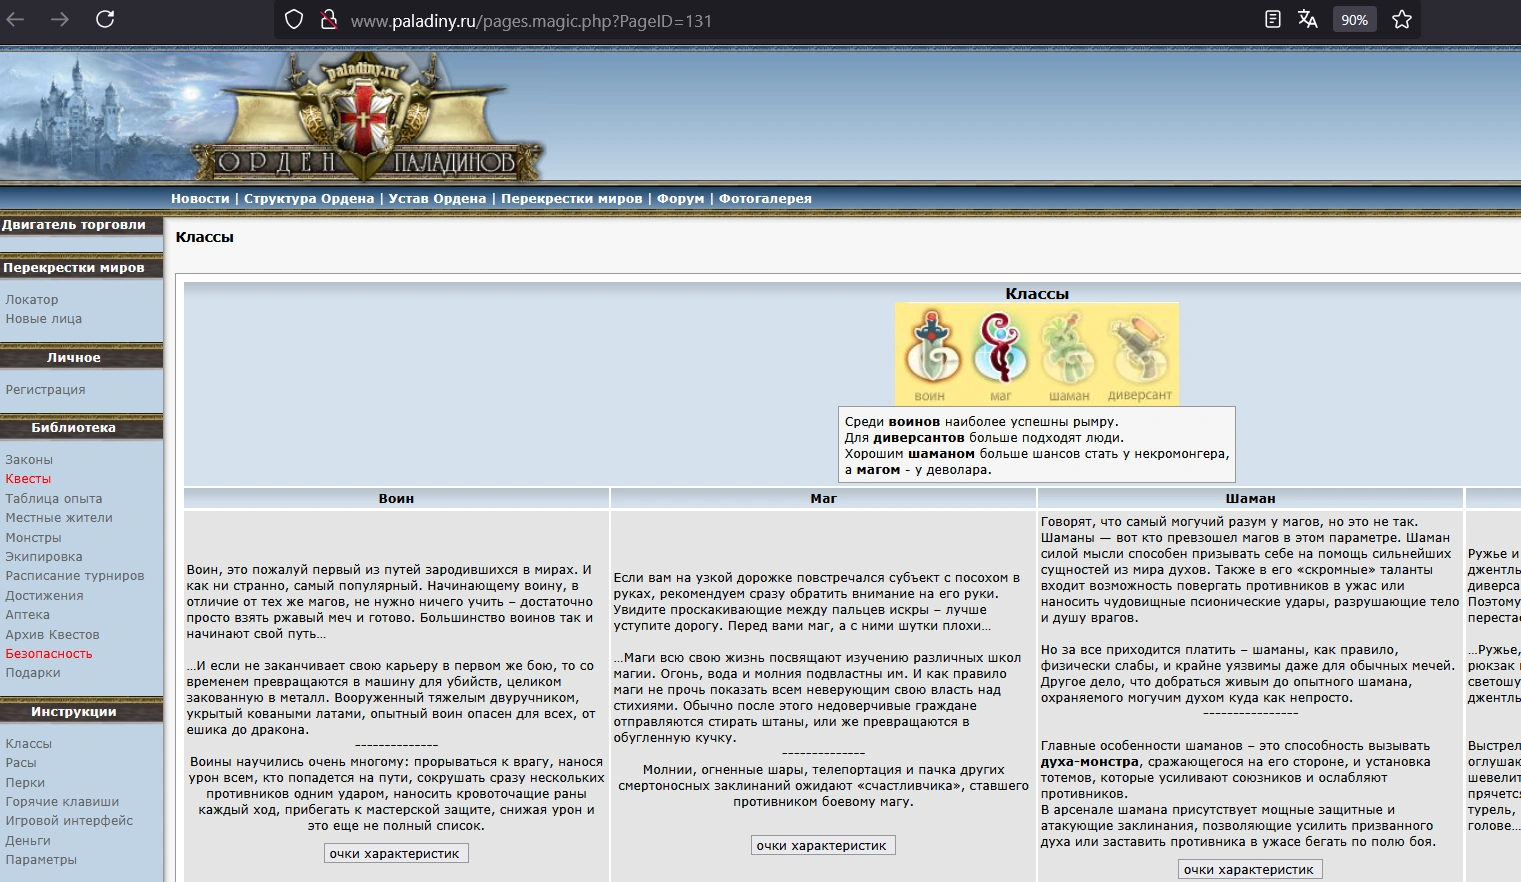This screenshot has height=882, width=1521.
Task: Open the Экипировка library link
Action: point(44,557)
